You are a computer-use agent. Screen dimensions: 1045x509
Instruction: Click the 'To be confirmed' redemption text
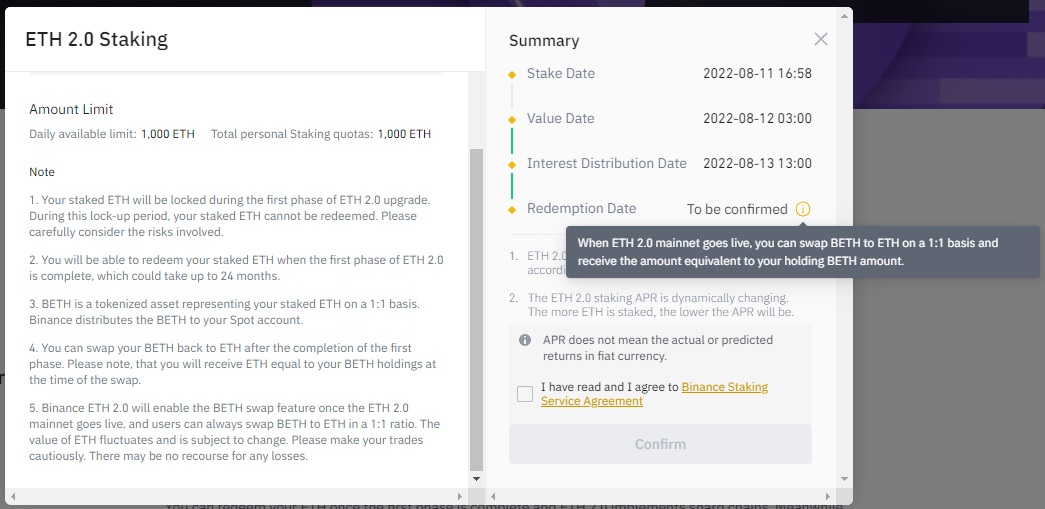[737, 209]
